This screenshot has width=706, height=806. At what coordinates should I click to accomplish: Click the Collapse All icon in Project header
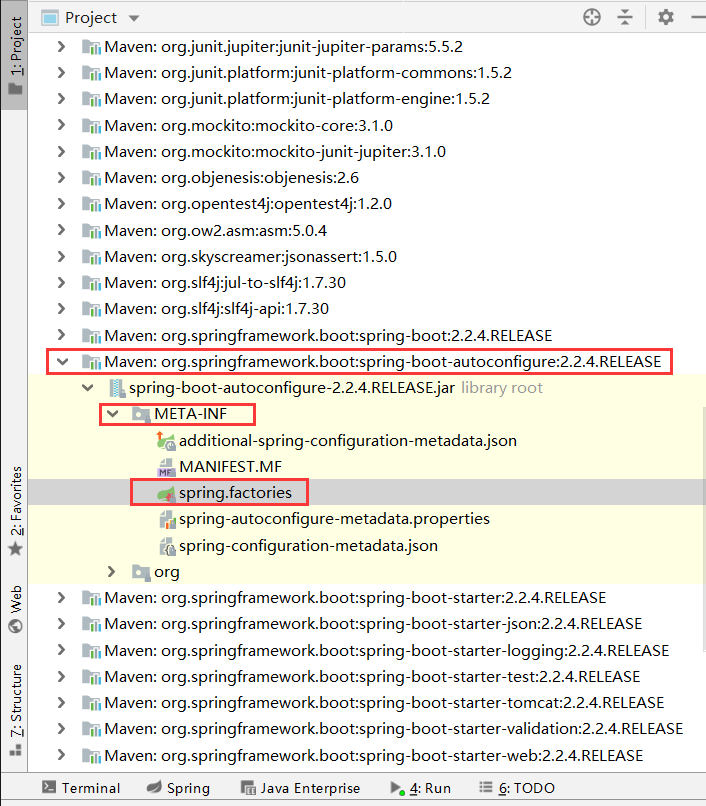625,17
